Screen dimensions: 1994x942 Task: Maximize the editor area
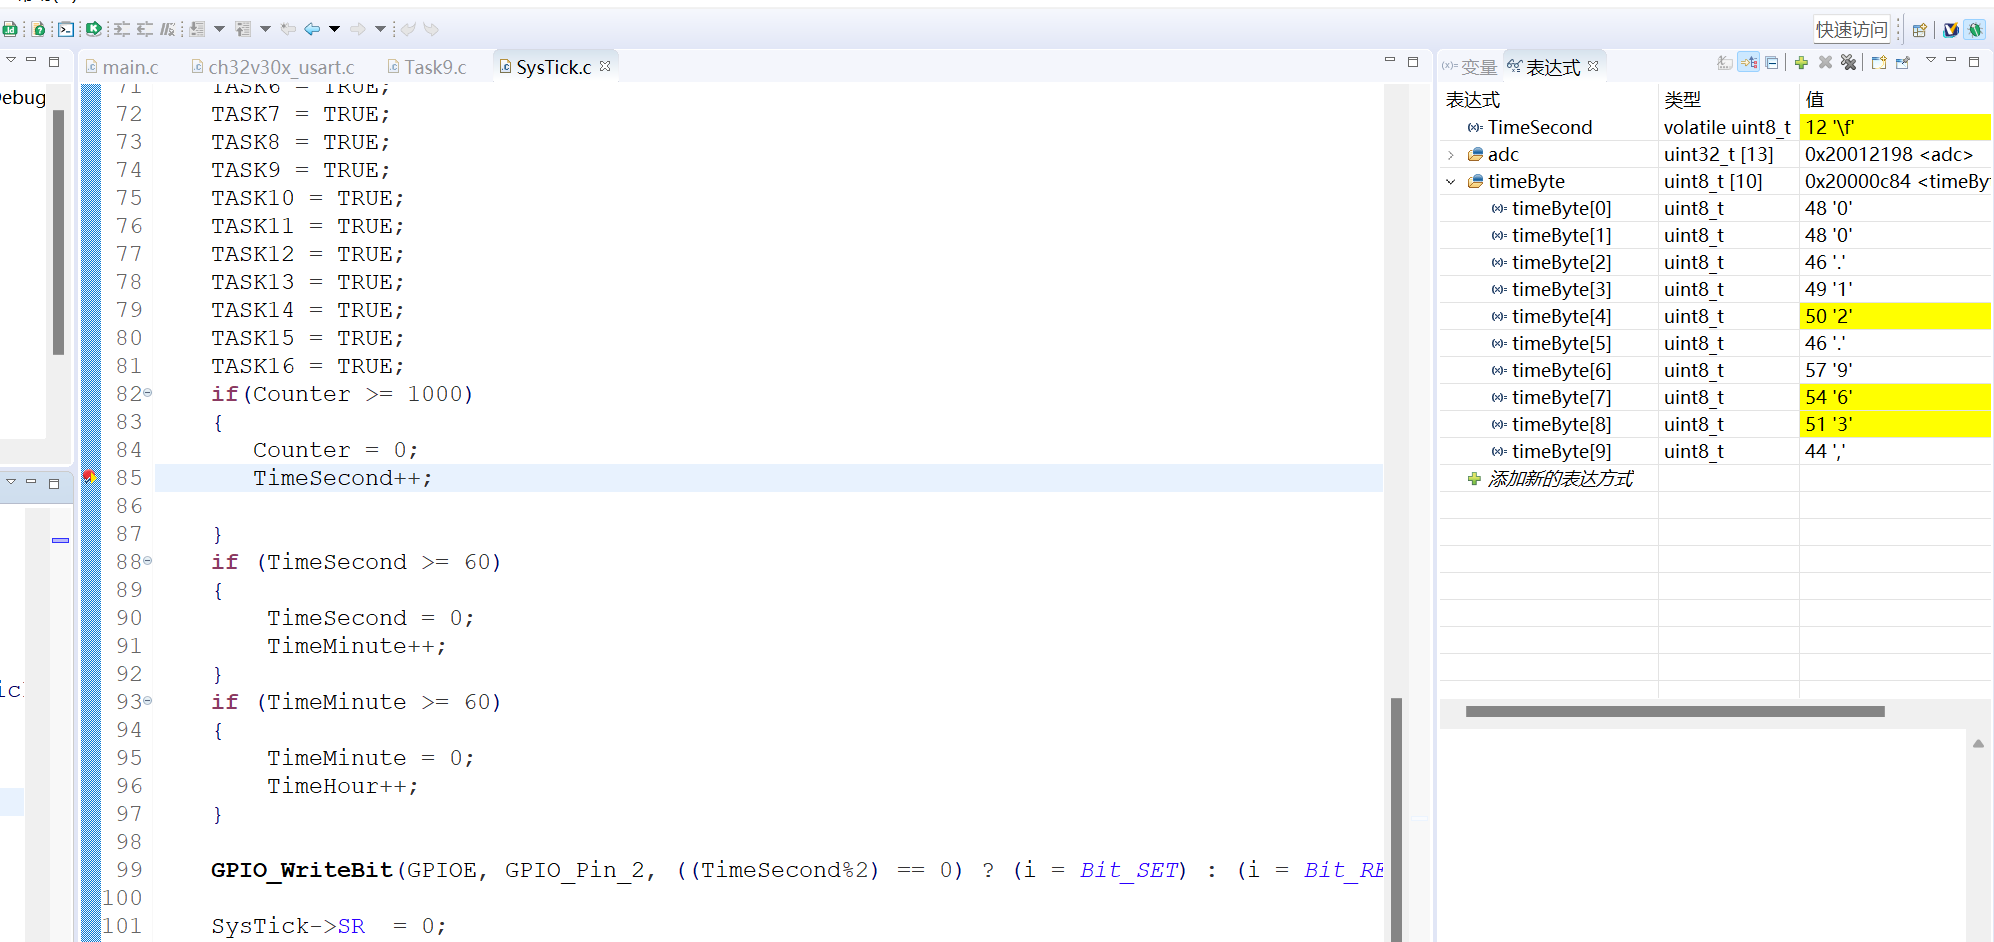point(1413,61)
